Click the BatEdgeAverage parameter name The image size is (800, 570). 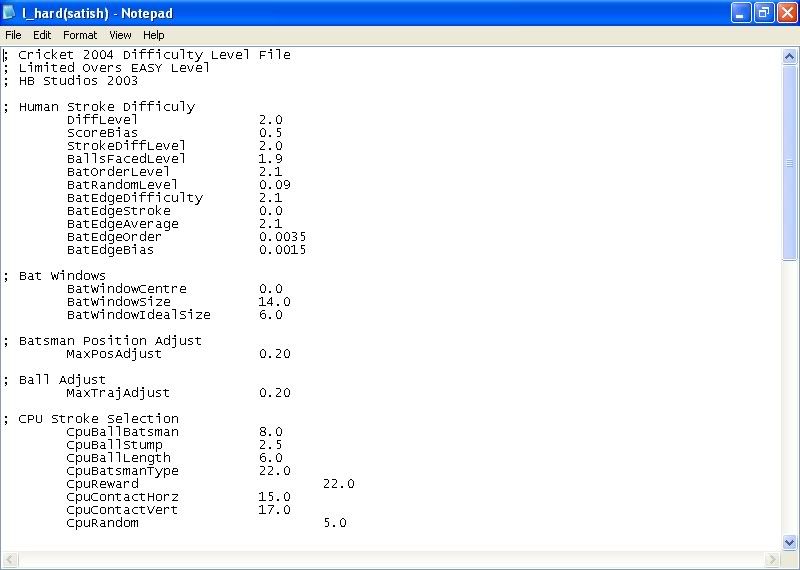pos(122,224)
